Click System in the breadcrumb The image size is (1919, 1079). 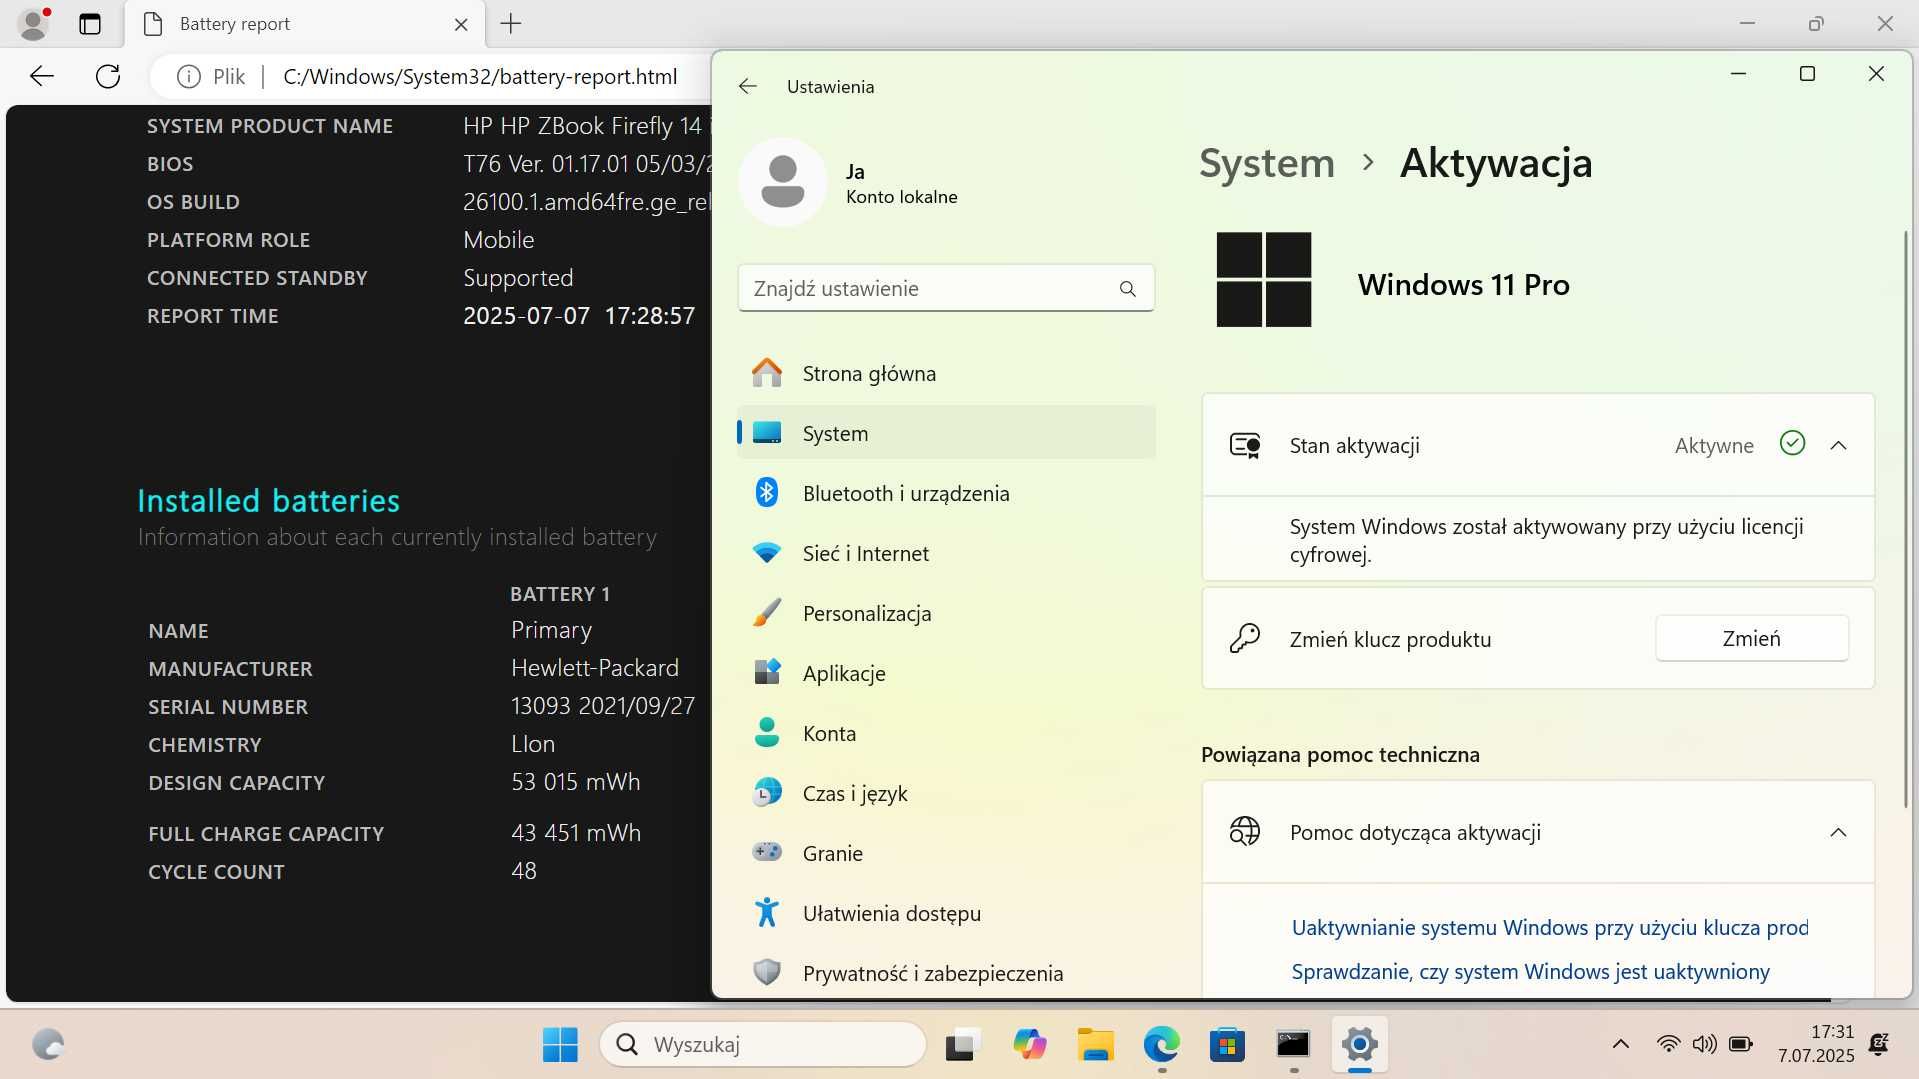pyautogui.click(x=1266, y=163)
